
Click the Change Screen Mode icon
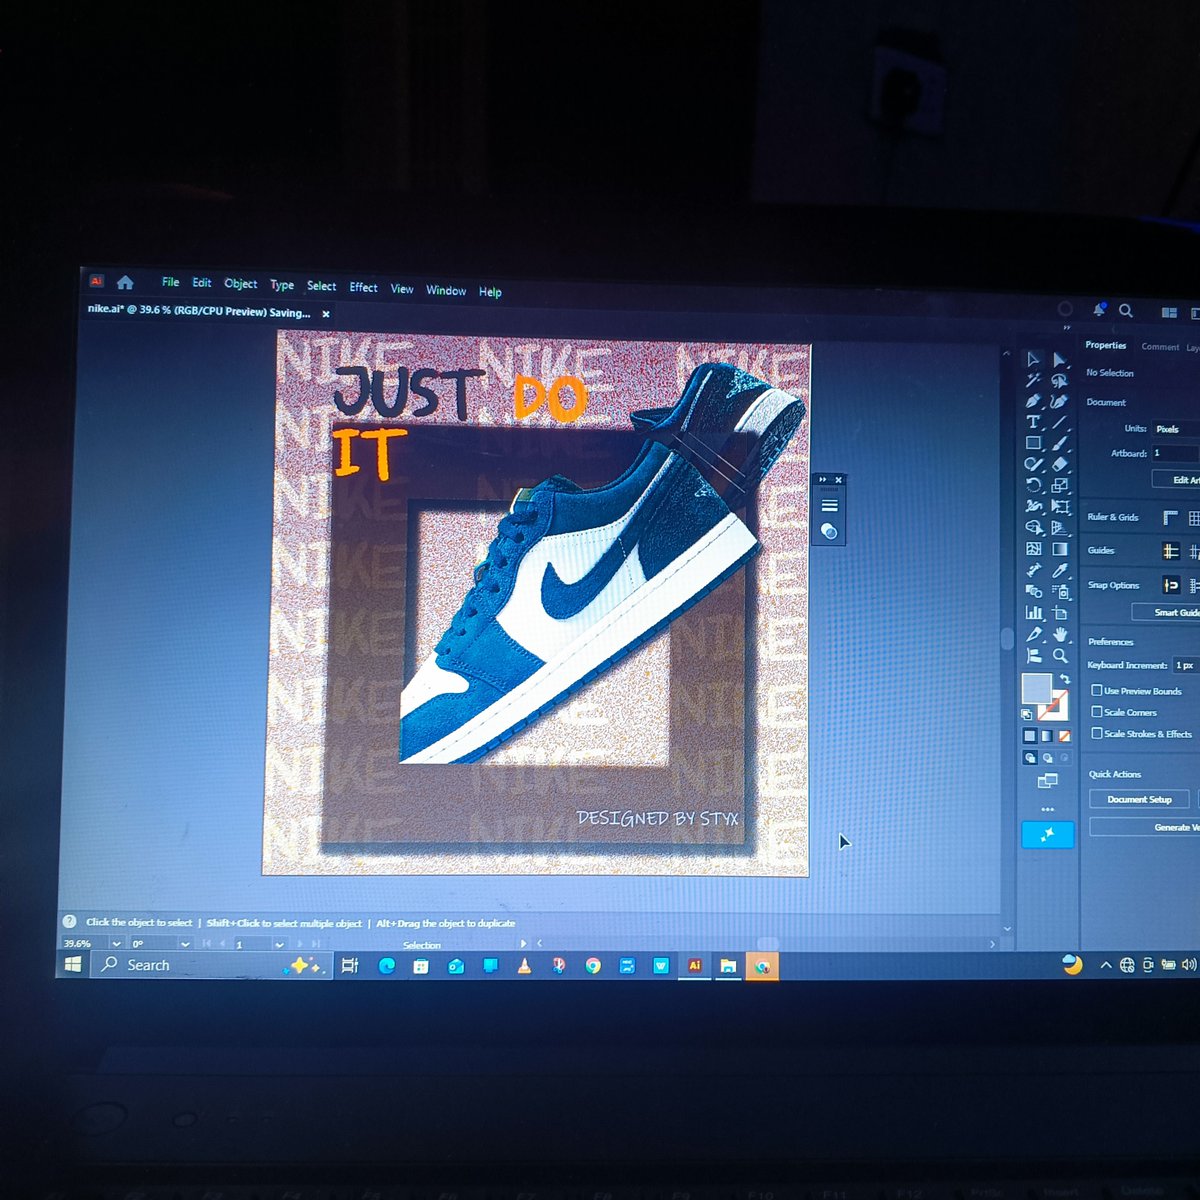pos(1047,781)
